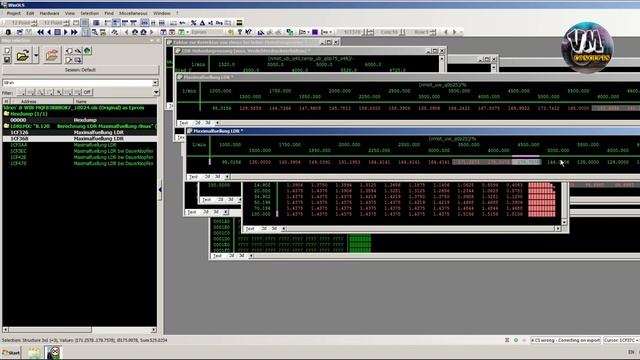Switch to 2d tab in Maximalfuellung LDR window
This screenshot has height=360, width=640.
click(207, 177)
